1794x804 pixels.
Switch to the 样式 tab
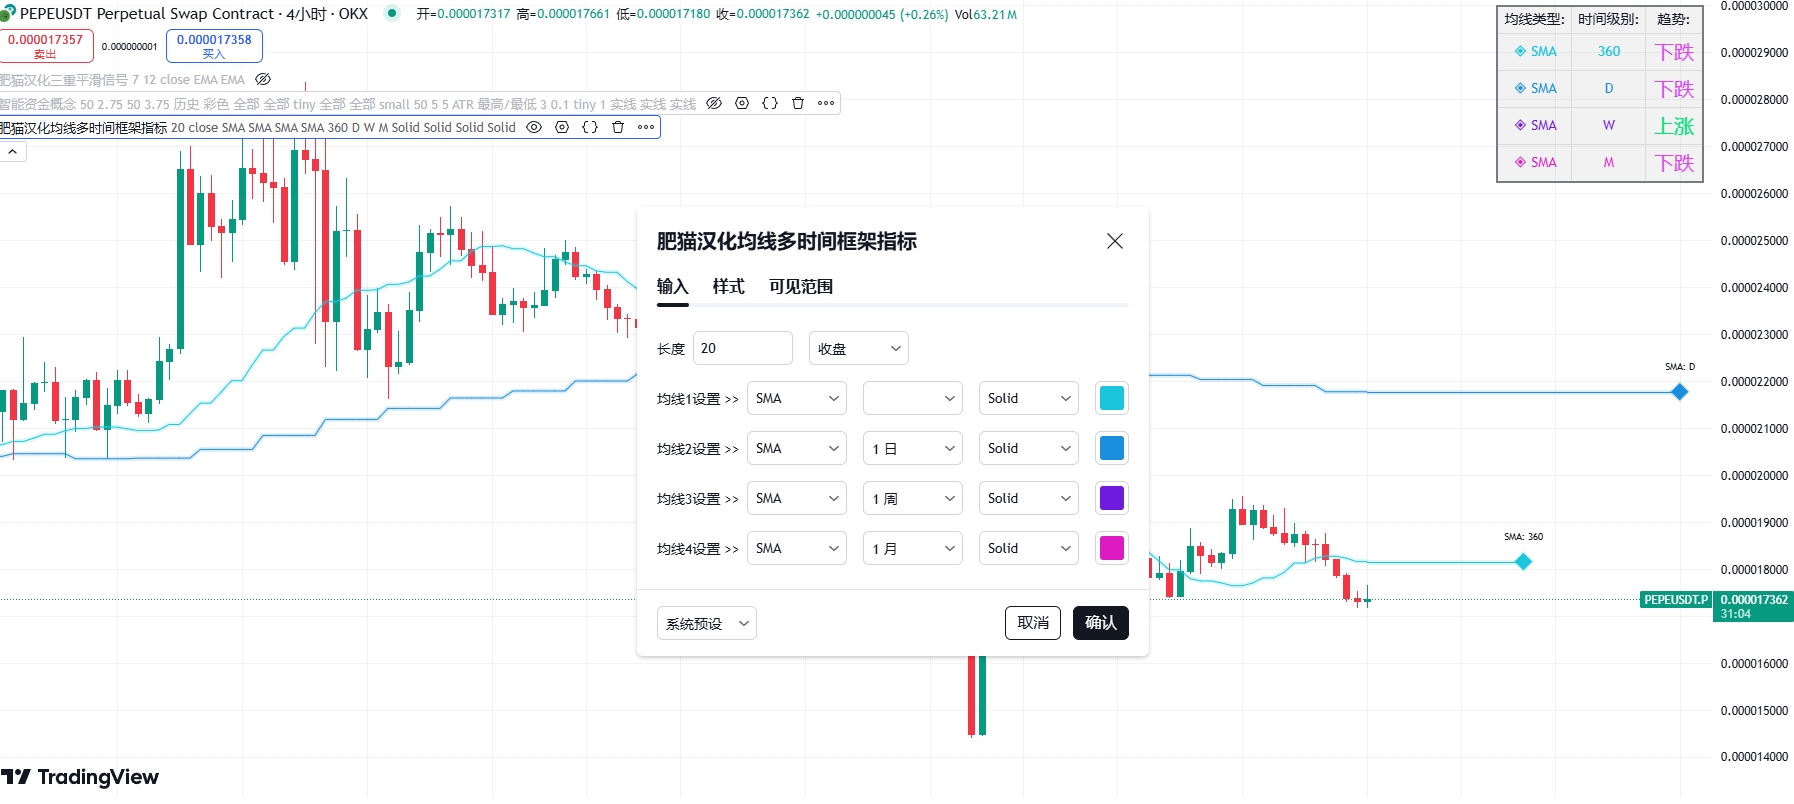(728, 287)
